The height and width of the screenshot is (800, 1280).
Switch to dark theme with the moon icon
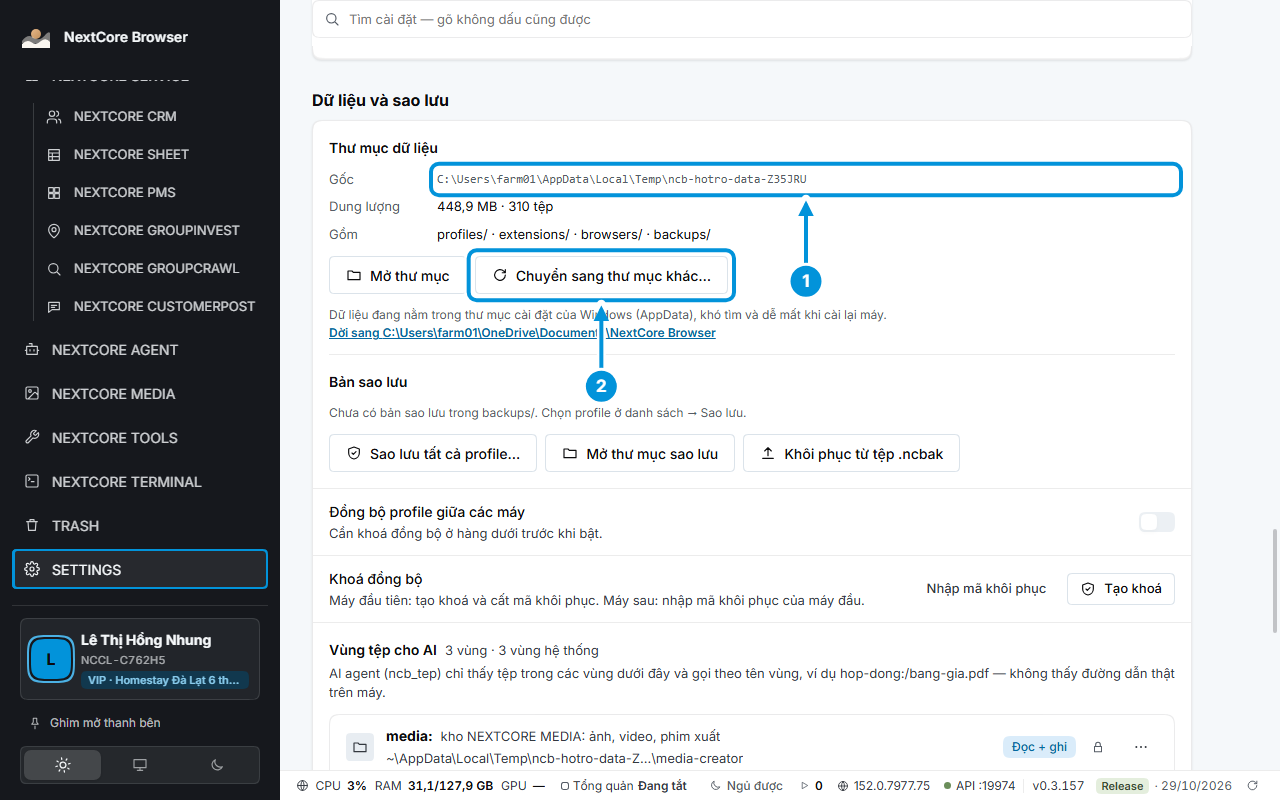tap(217, 765)
